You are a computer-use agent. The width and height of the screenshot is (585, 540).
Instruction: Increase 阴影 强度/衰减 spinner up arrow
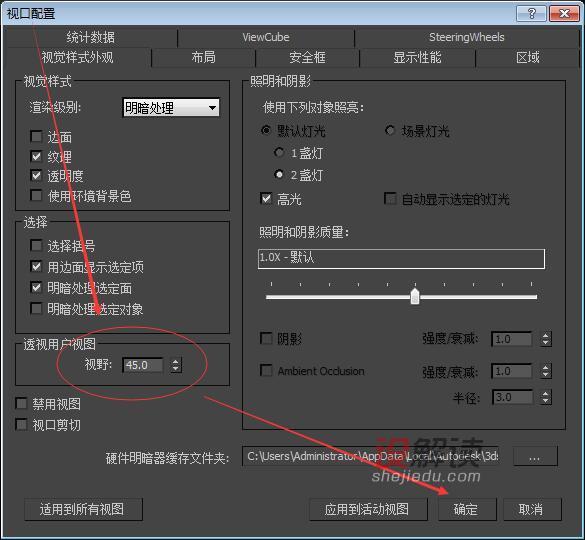(546, 335)
